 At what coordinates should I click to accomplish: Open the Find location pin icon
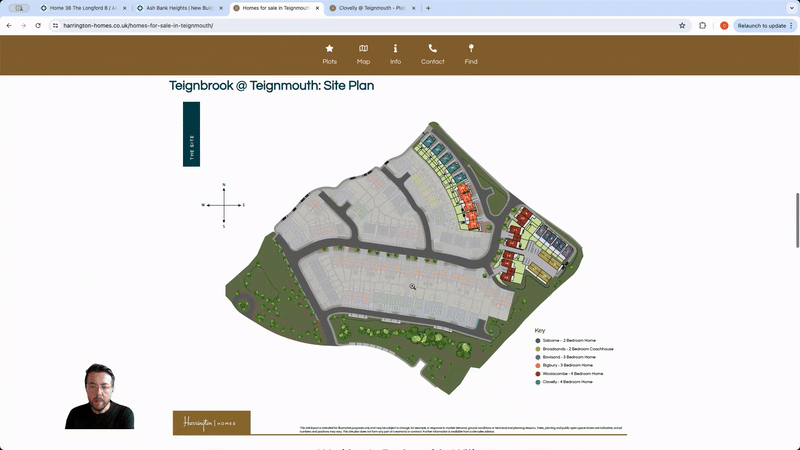click(x=471, y=48)
